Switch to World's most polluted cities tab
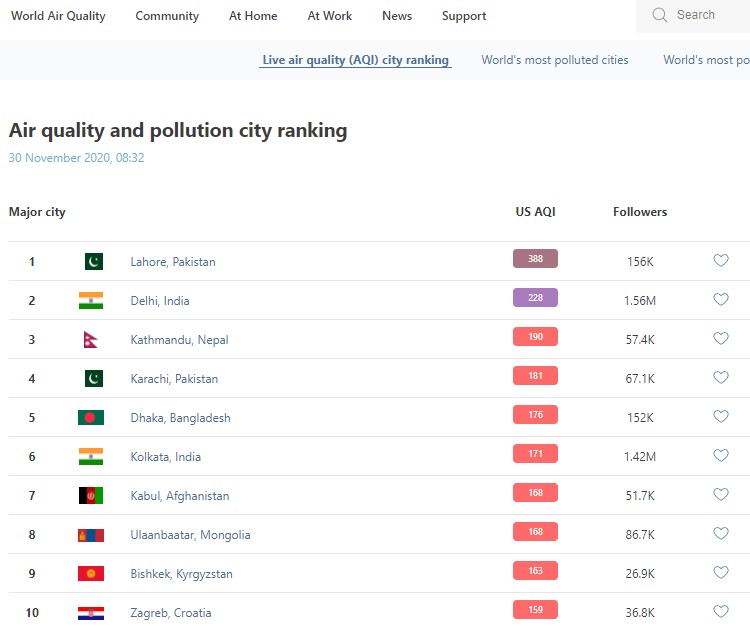The width and height of the screenshot is (750, 627). click(554, 60)
